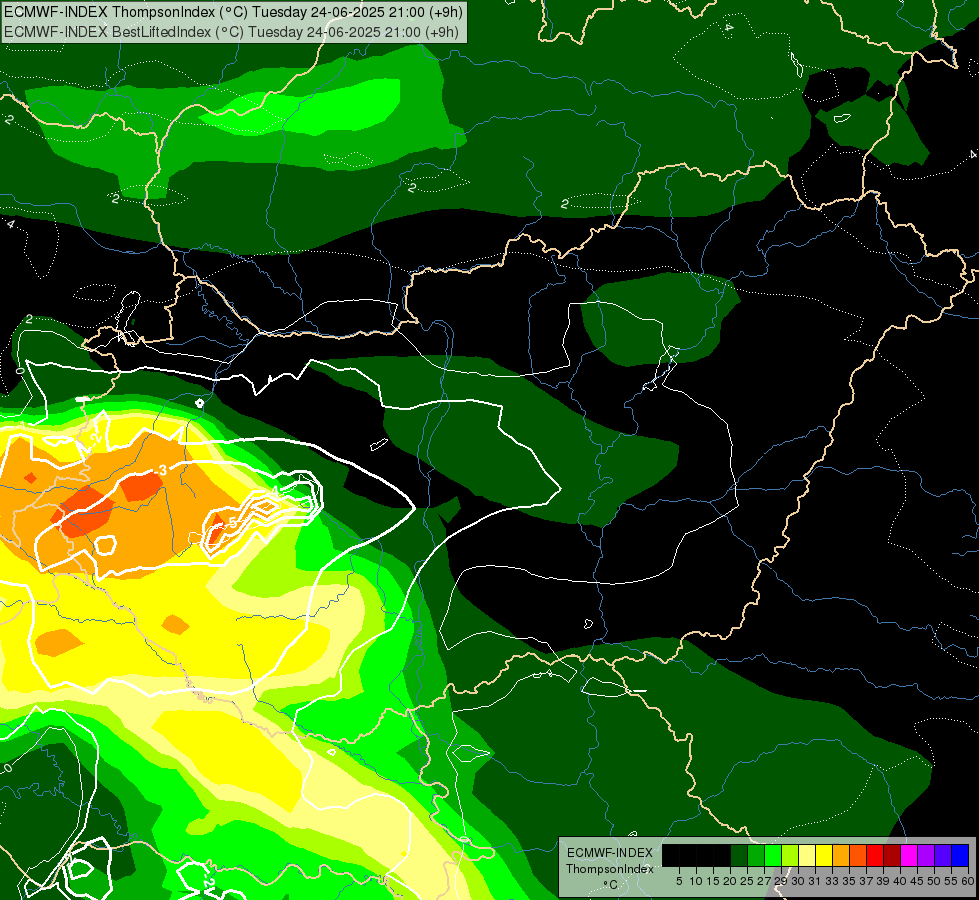Viewport: 979px width, 900px height.
Task: Choose the orange 33-35 legend swatch
Action: (841, 855)
